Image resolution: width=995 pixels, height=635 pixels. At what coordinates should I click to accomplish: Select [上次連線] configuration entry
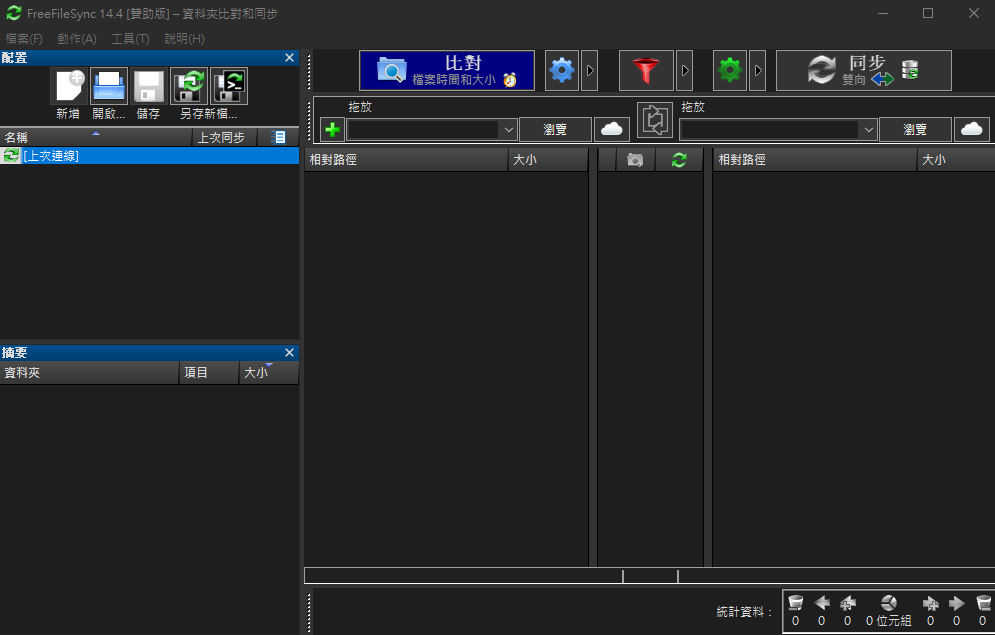[149, 155]
